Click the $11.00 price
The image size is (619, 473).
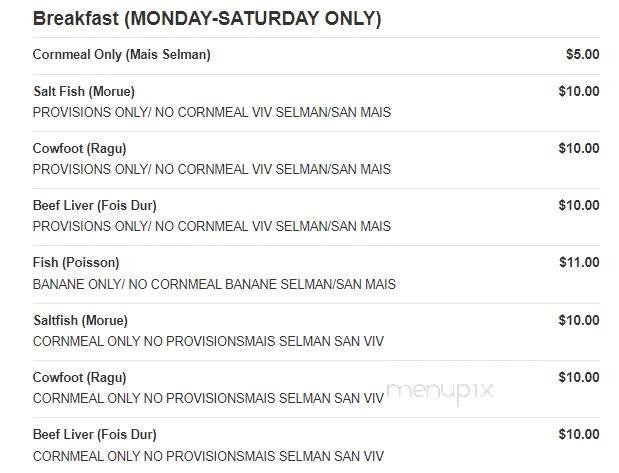578,262
